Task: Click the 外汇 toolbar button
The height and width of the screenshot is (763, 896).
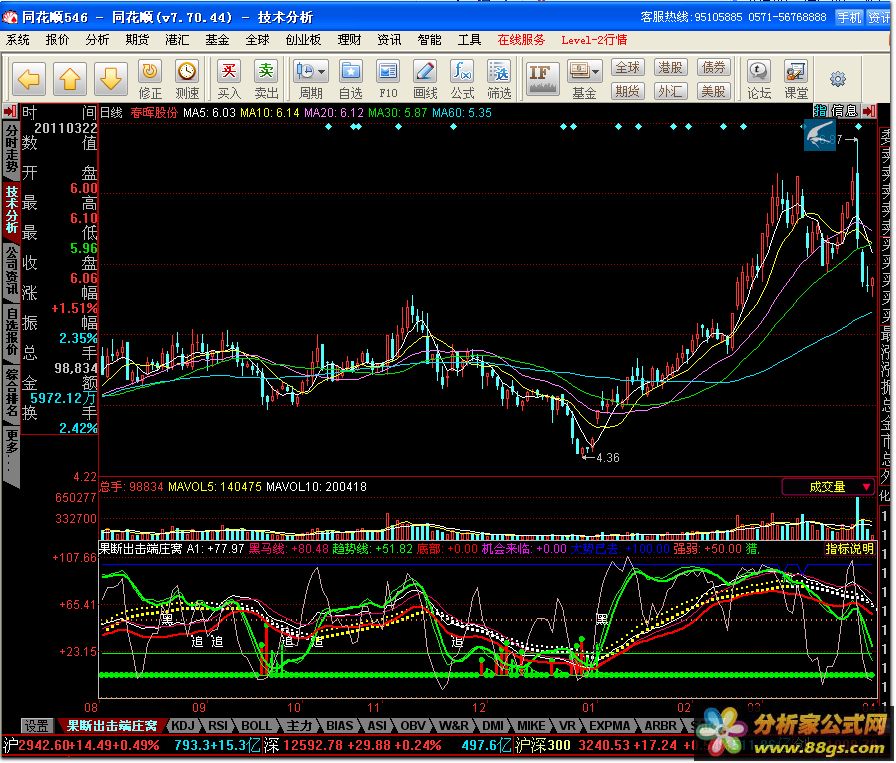Action: 670,91
